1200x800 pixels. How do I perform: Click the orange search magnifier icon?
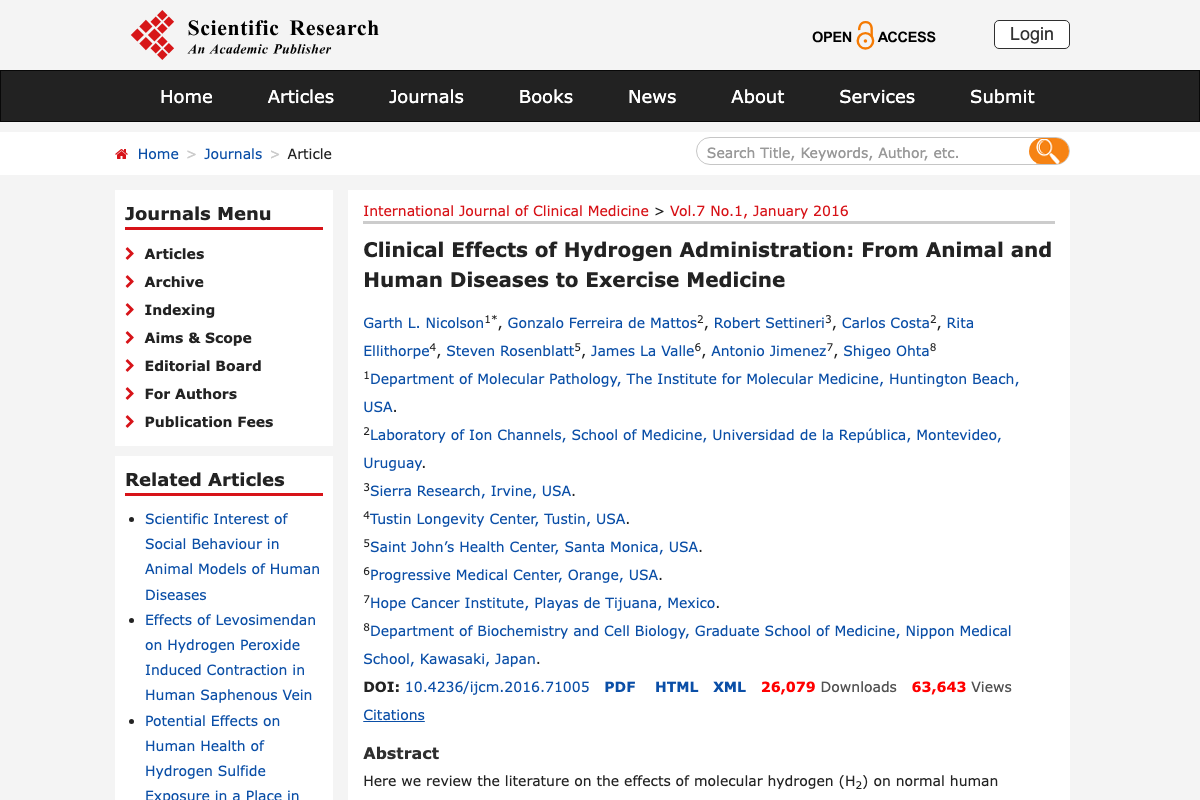(x=1048, y=151)
